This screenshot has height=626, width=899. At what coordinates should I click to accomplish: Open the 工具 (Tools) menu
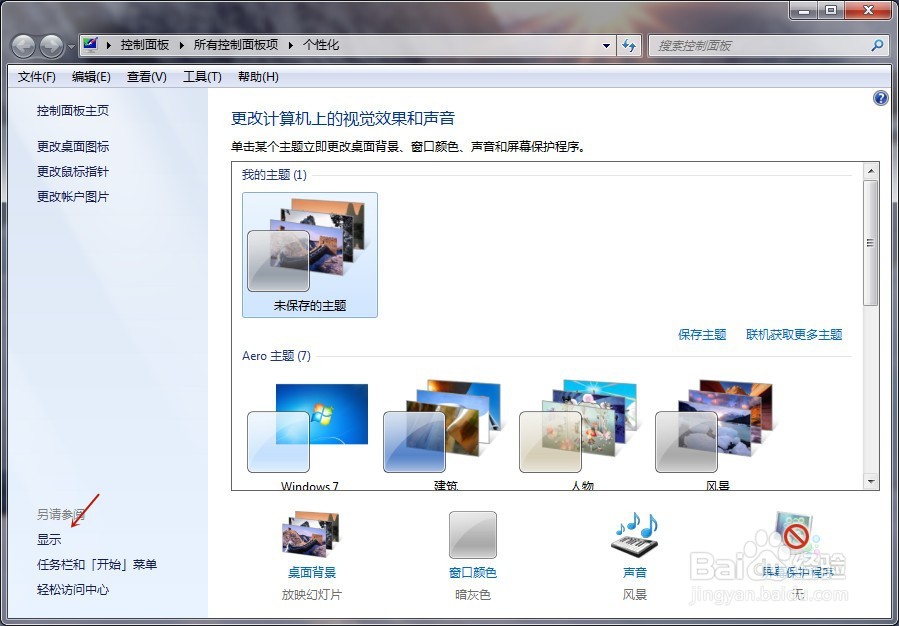coord(201,76)
